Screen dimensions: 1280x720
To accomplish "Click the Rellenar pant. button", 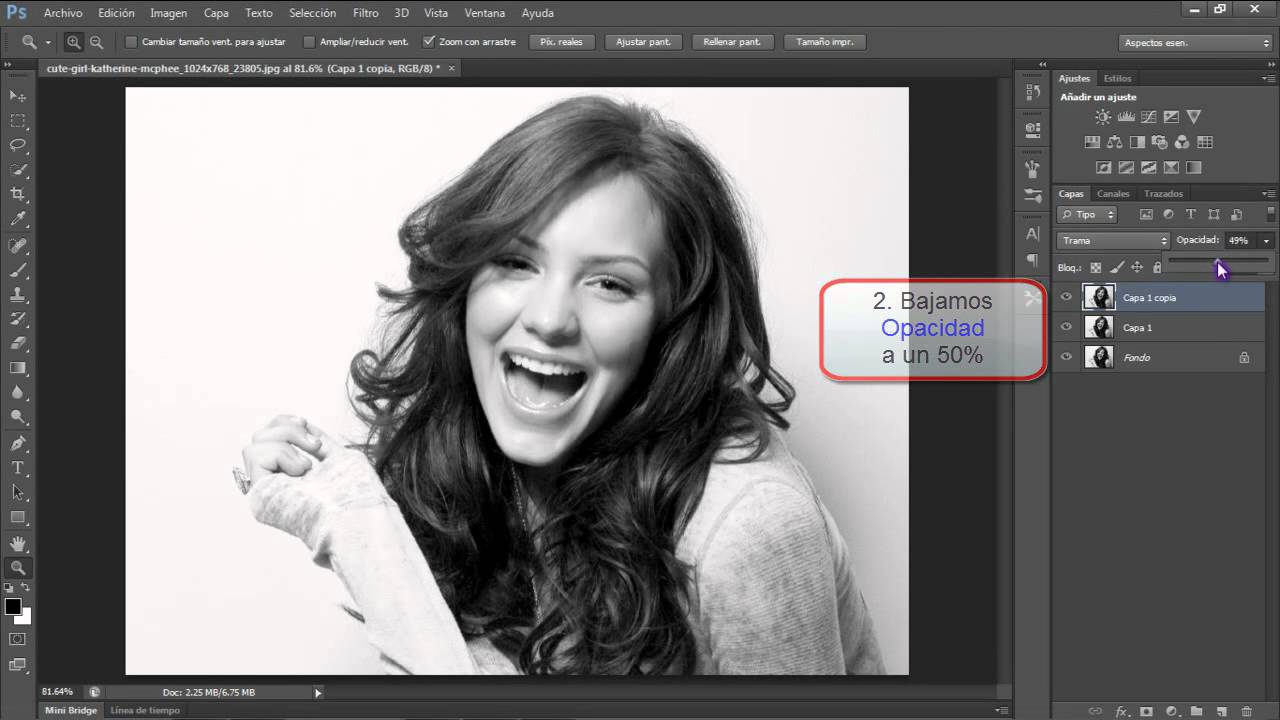I will [732, 42].
